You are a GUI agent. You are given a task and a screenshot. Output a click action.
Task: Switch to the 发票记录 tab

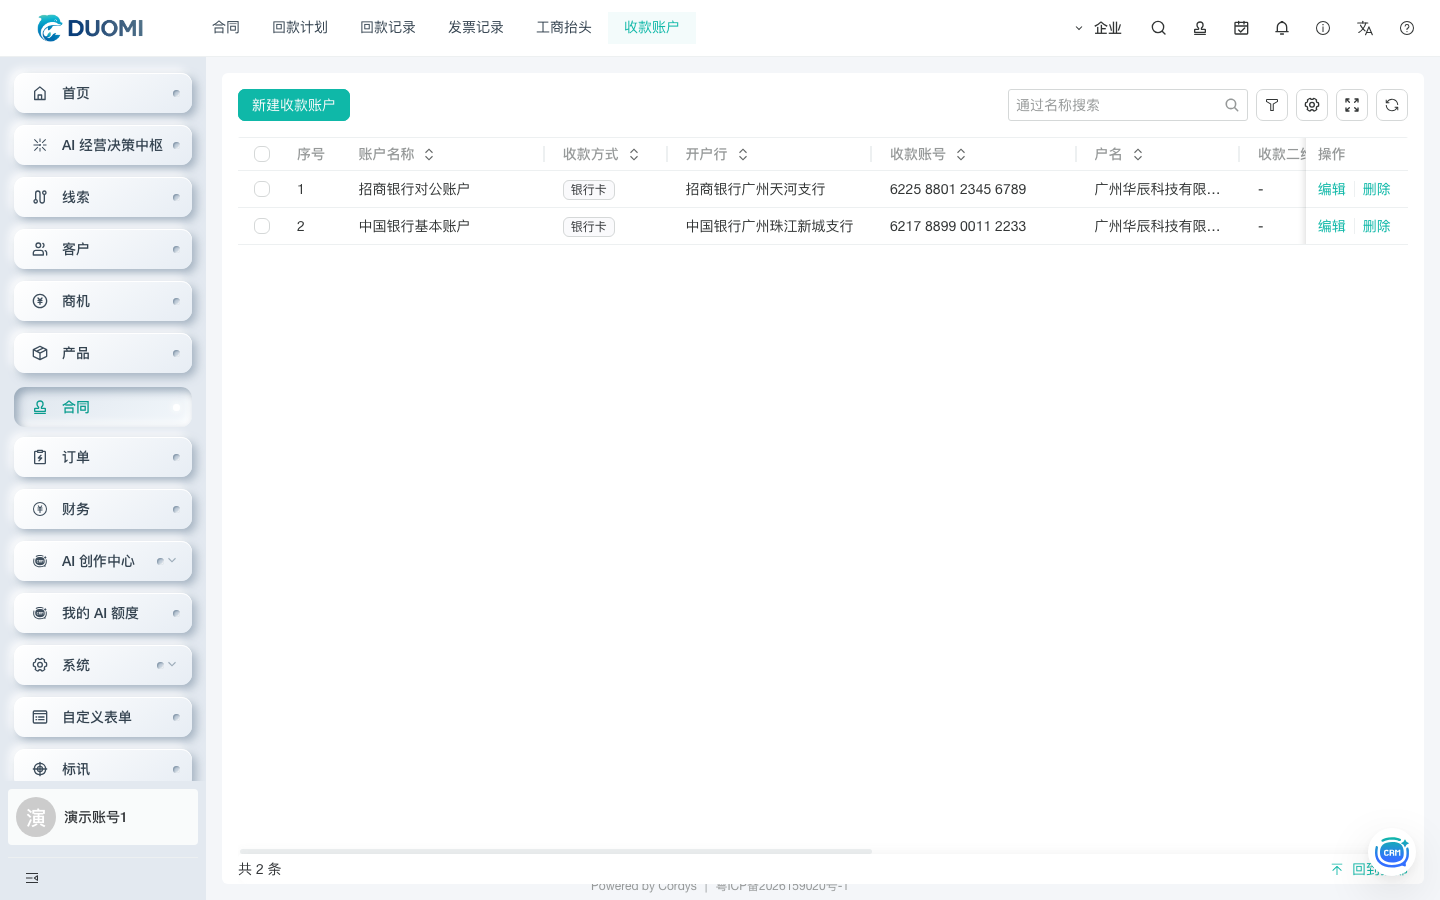[476, 28]
